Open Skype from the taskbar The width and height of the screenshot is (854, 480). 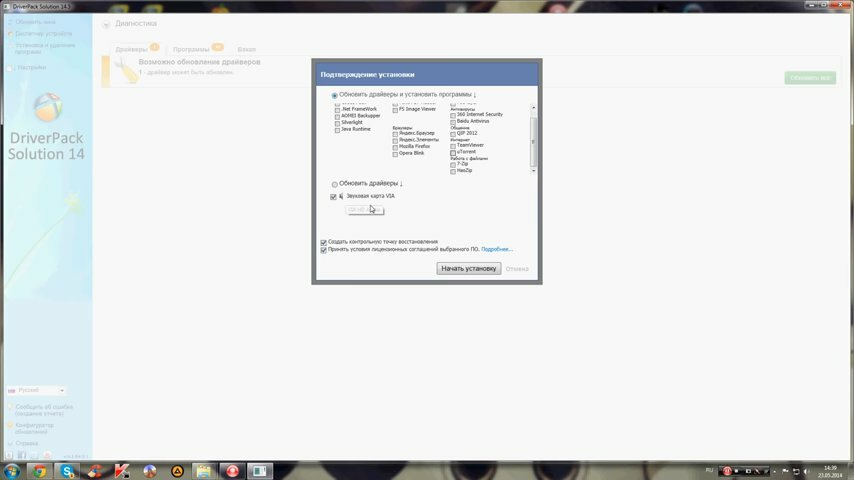67,471
